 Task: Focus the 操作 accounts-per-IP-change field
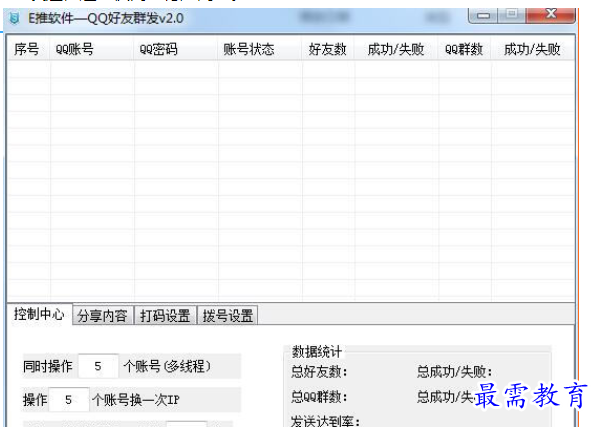click(69, 400)
